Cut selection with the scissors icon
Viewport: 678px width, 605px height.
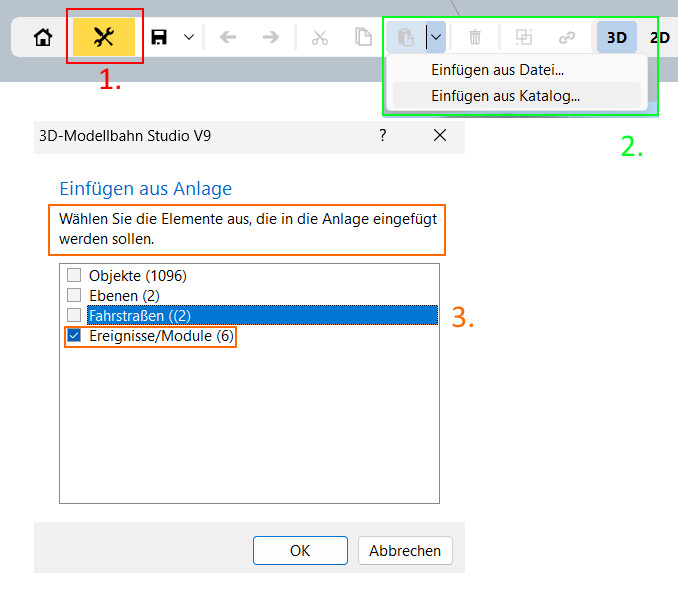[320, 37]
